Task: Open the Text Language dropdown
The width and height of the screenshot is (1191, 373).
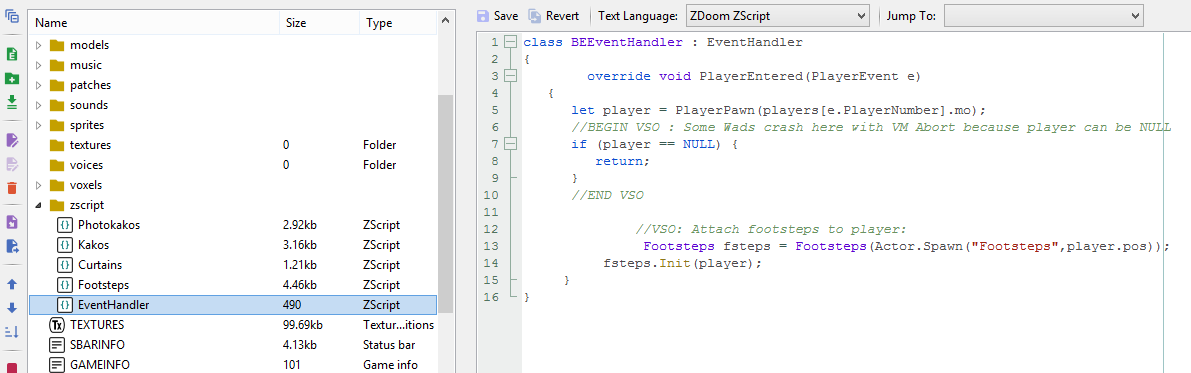Action: [x=777, y=15]
